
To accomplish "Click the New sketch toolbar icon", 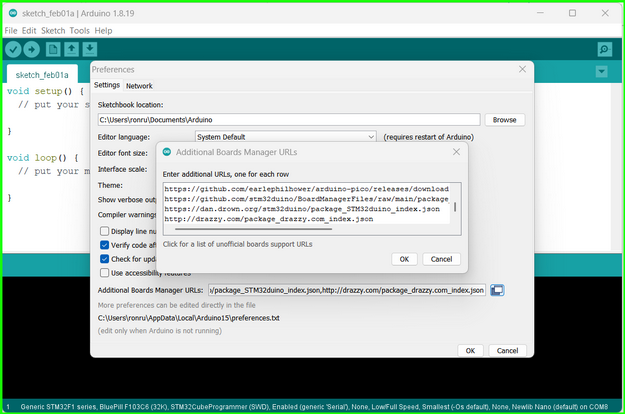I will click(x=53, y=49).
